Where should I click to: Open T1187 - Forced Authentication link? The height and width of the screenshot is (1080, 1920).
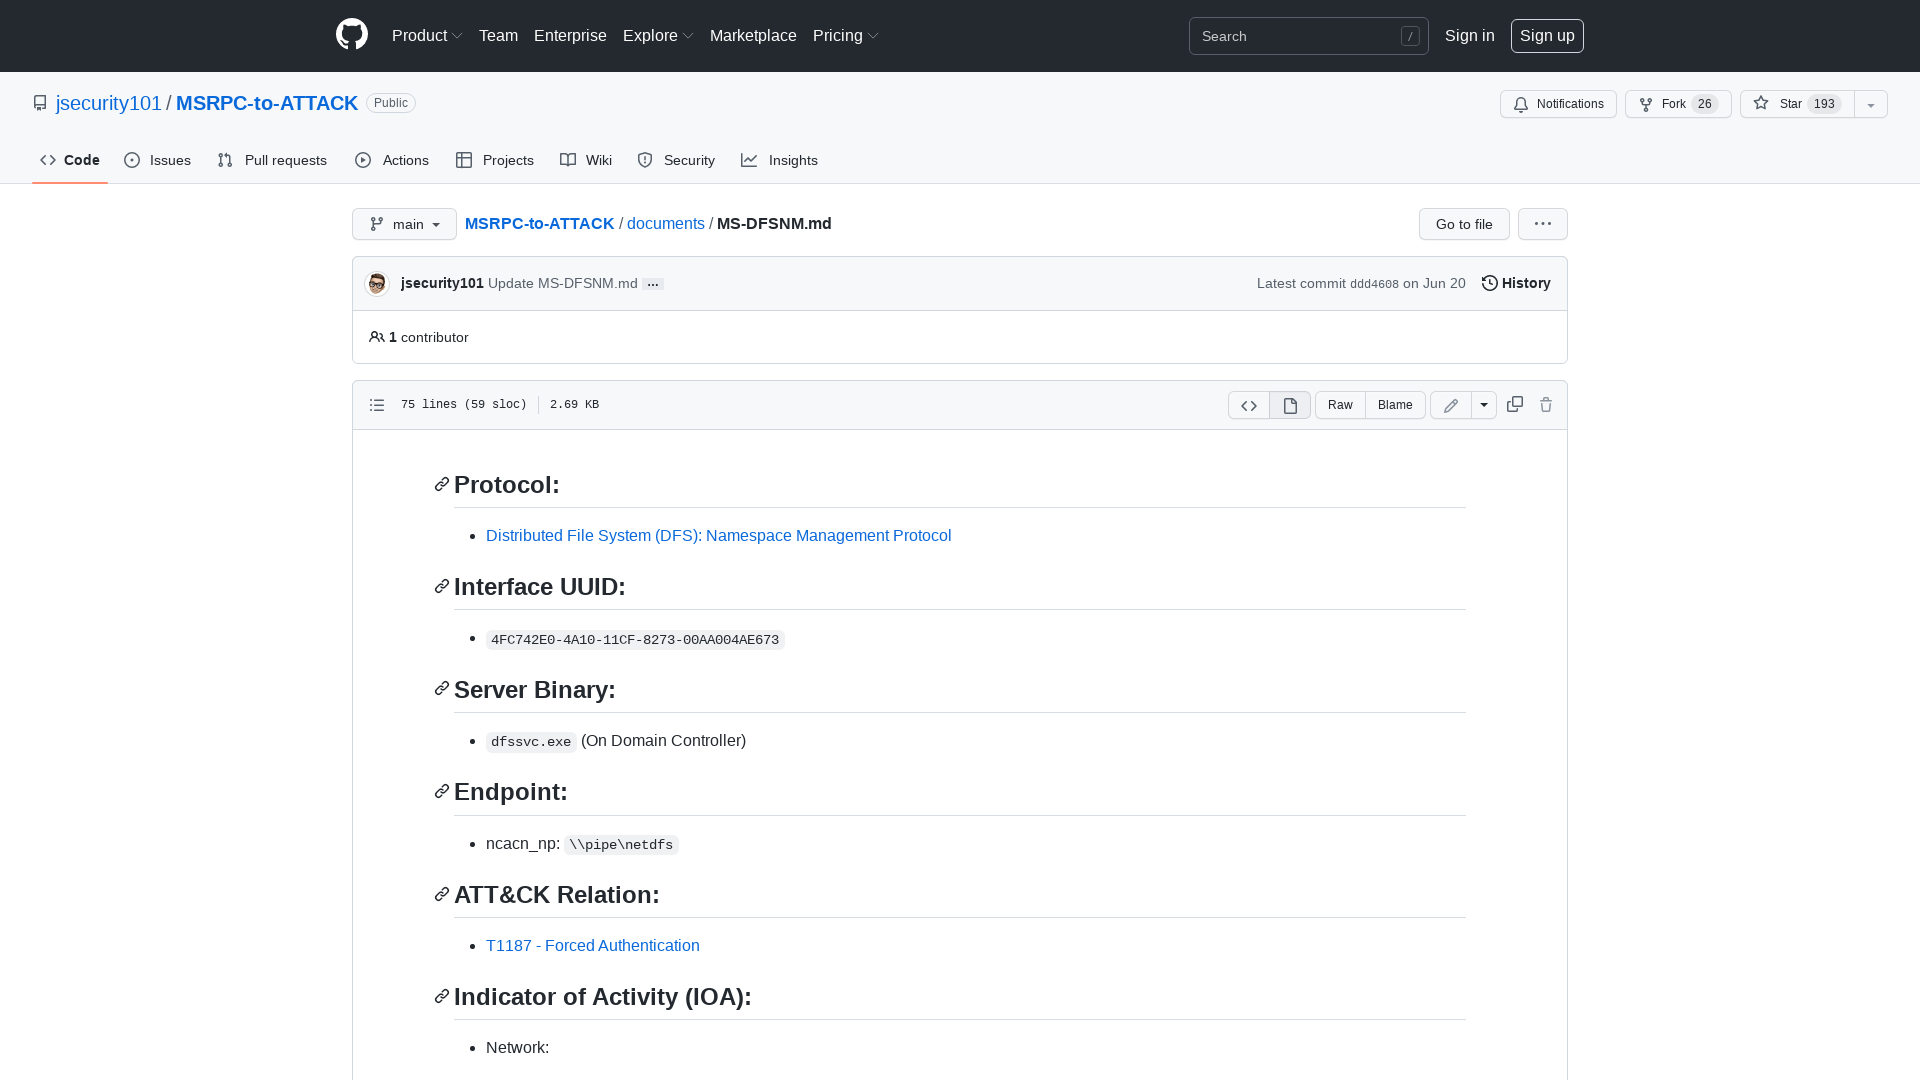pos(593,946)
